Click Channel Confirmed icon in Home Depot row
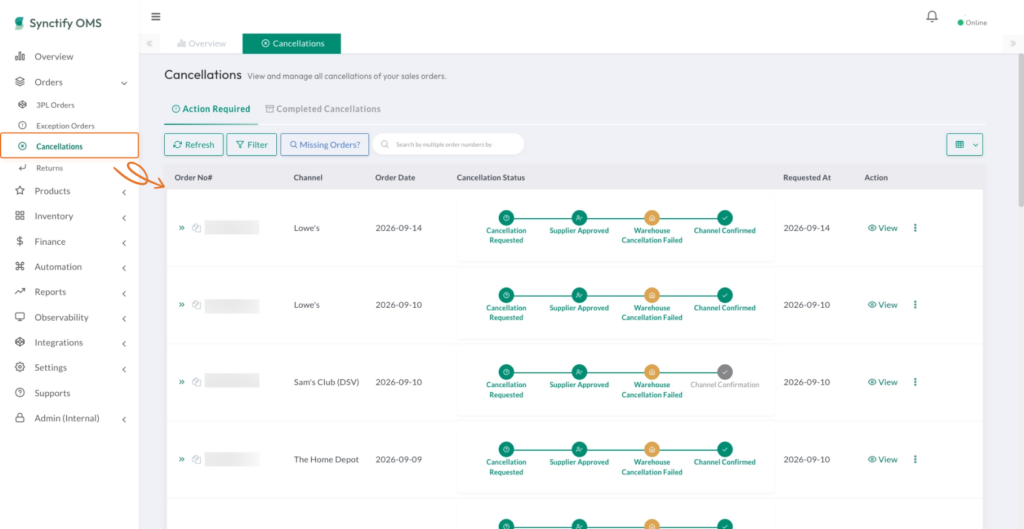 [725, 449]
